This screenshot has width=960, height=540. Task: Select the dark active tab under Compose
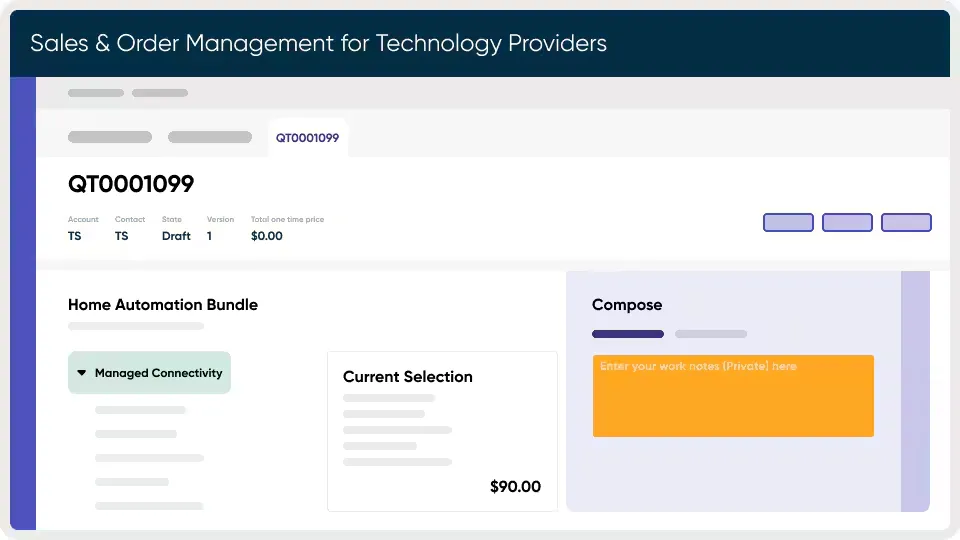pyautogui.click(x=627, y=334)
